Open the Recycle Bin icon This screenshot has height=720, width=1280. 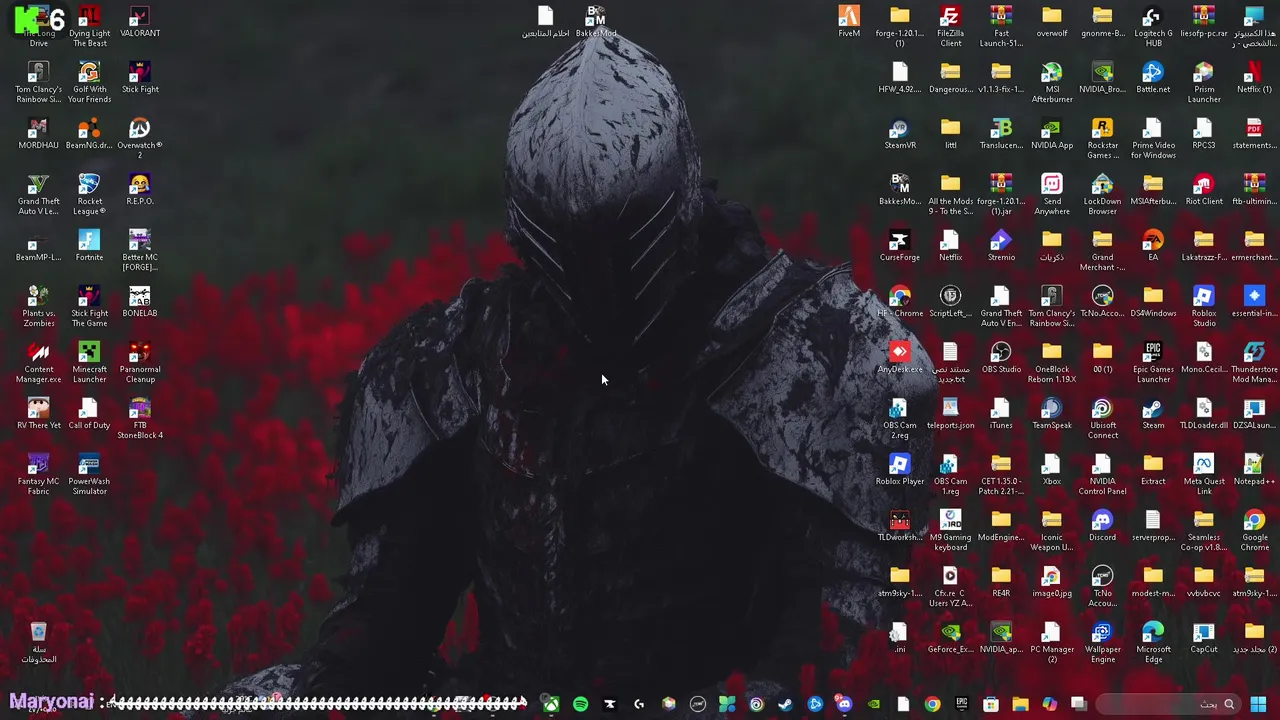[x=38, y=643]
